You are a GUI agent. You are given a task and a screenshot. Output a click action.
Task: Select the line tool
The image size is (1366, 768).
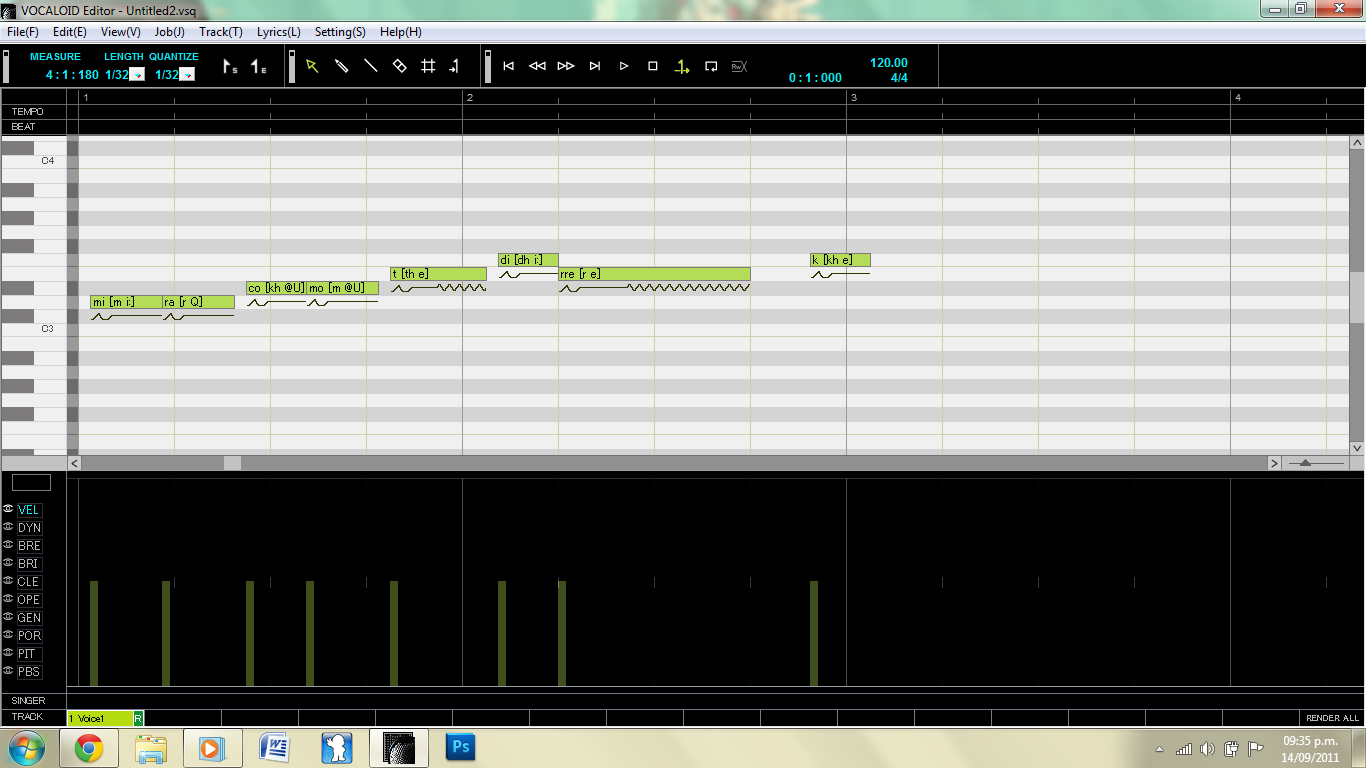pyautogui.click(x=370, y=66)
